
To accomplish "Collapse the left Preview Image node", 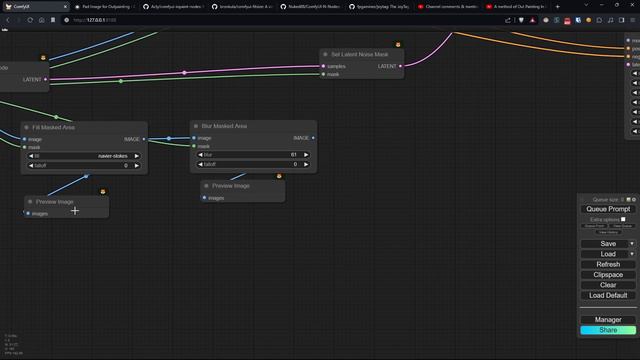I will tap(30, 202).
